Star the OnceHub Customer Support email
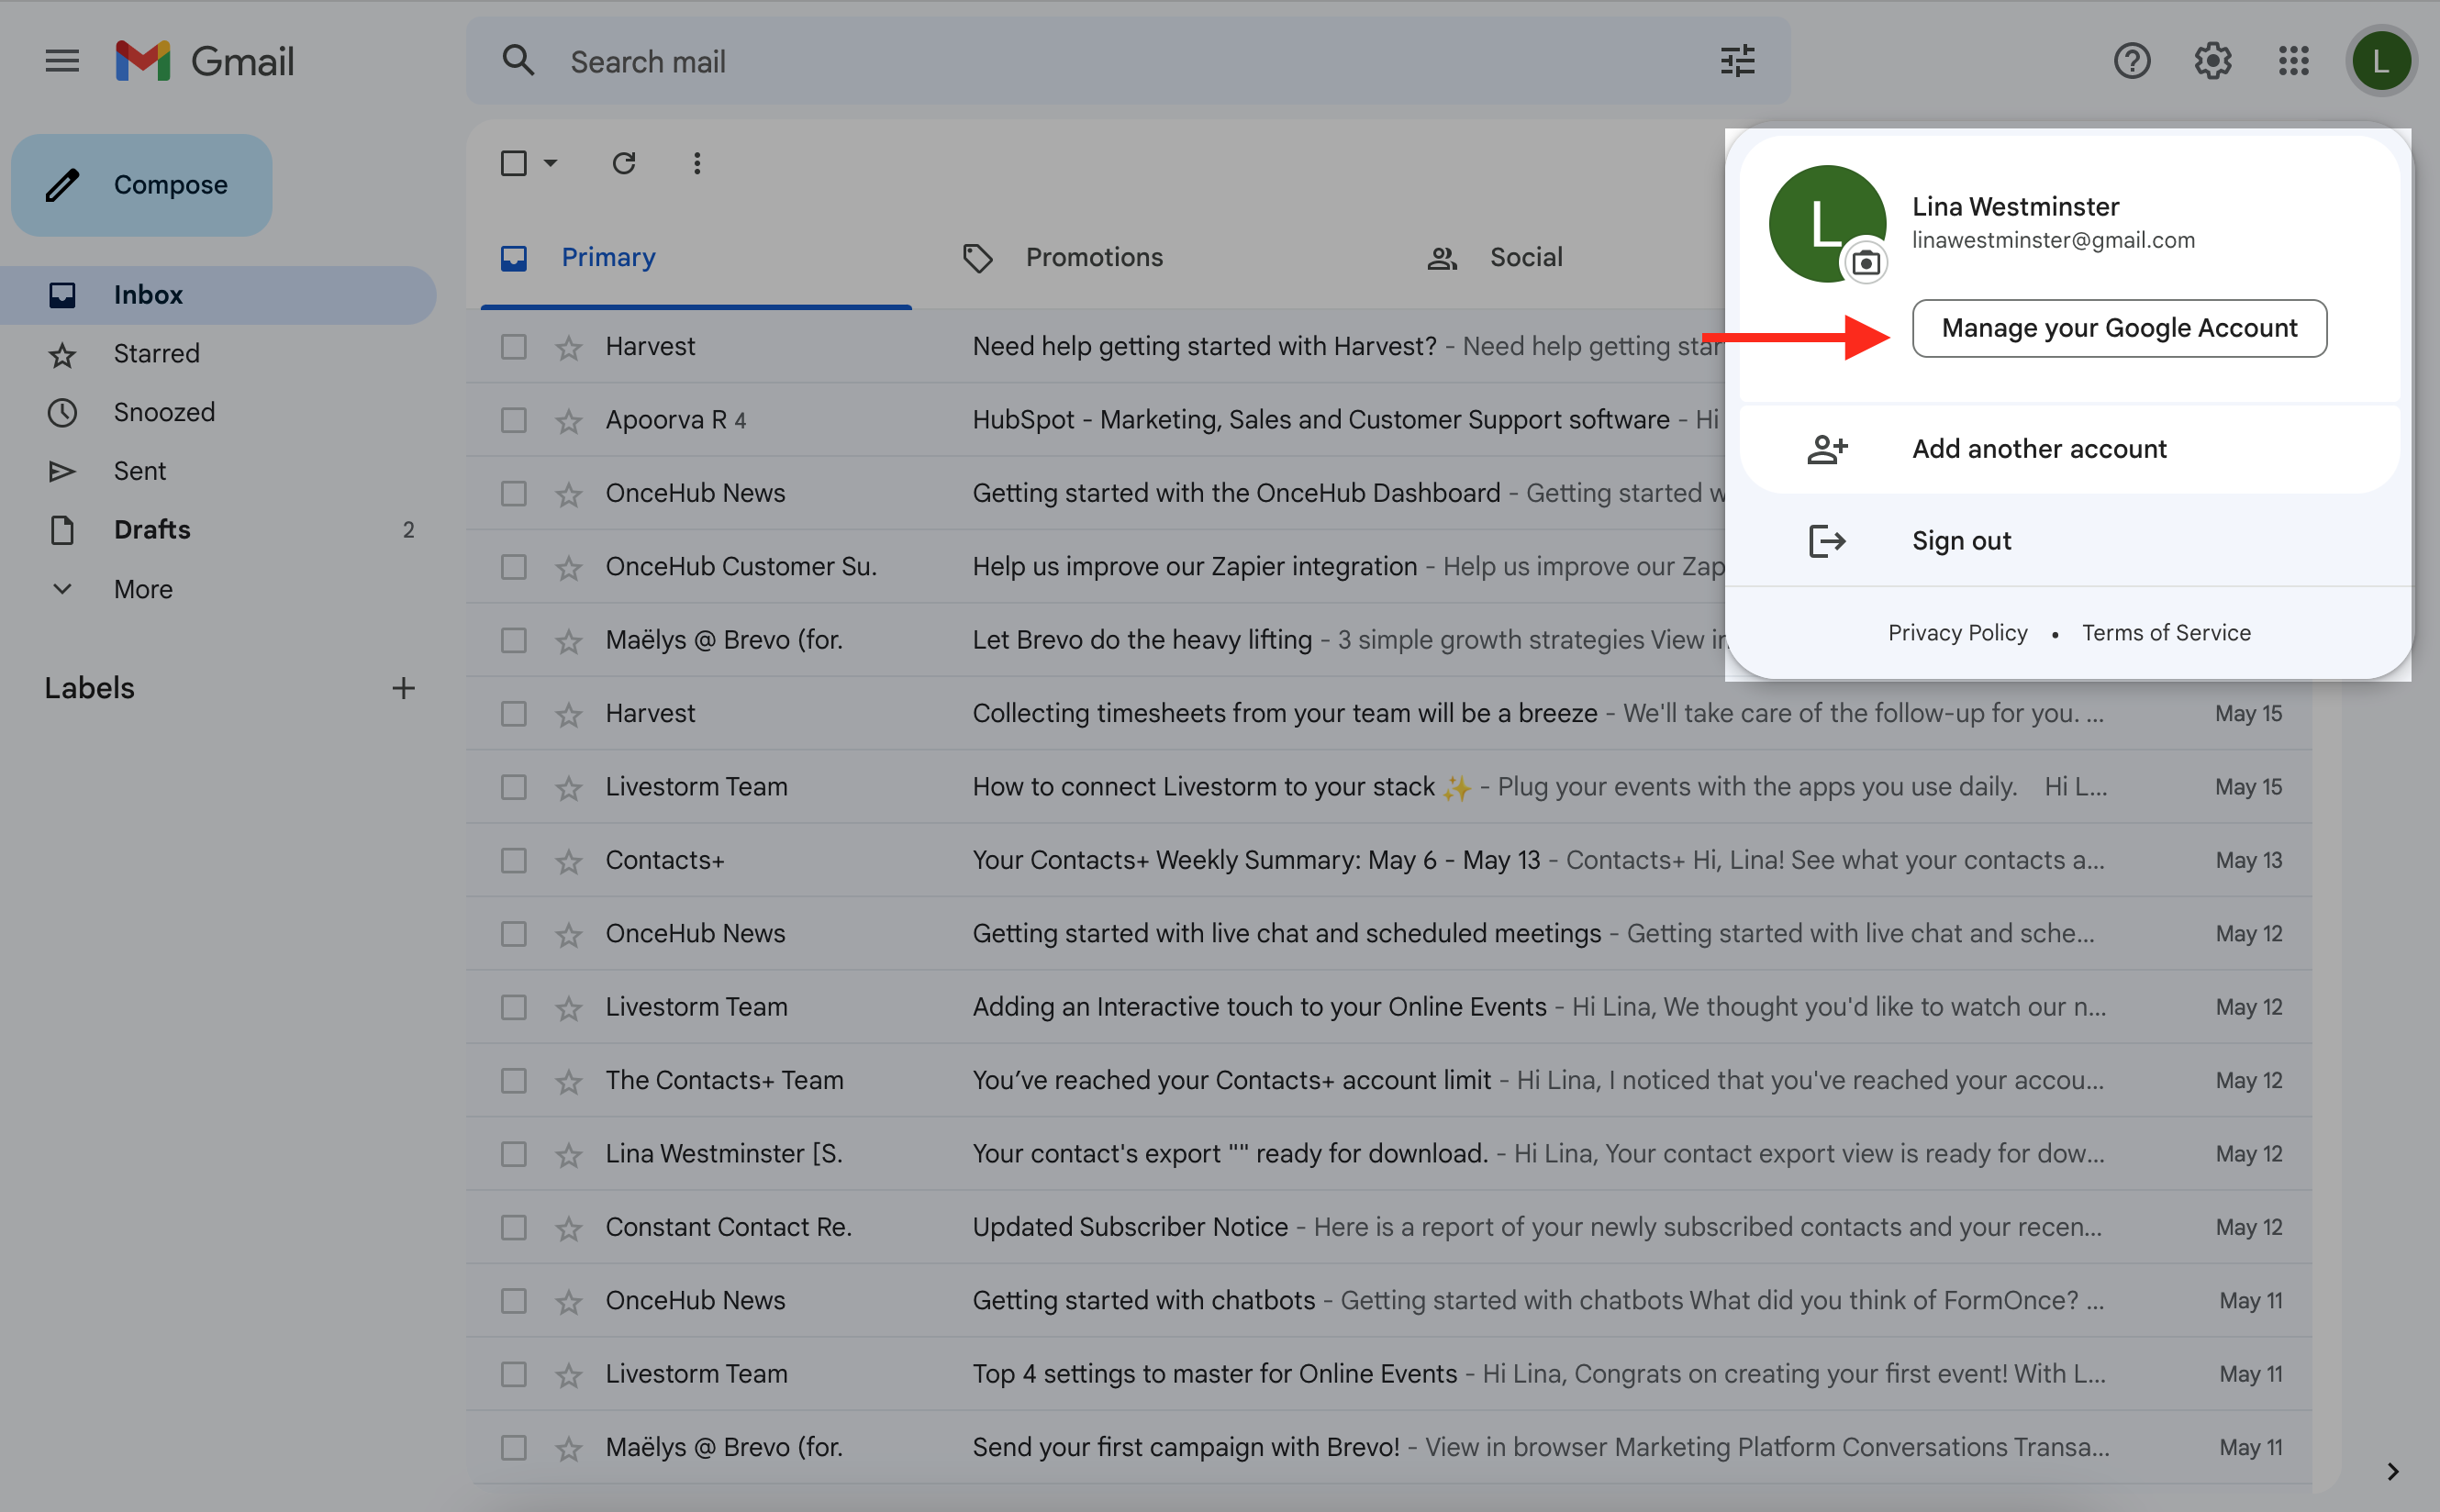The height and width of the screenshot is (1512, 2440). 569,567
